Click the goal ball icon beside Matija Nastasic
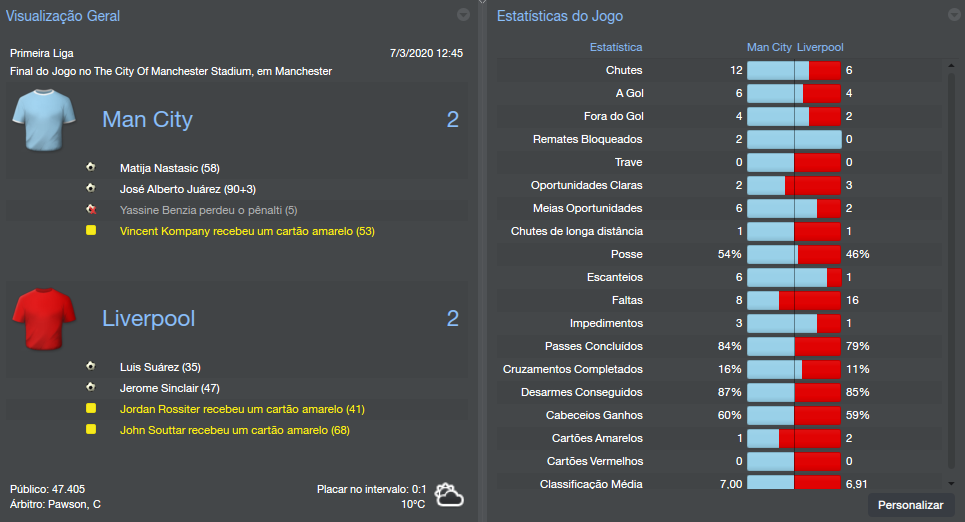Image resolution: width=965 pixels, height=522 pixels. (x=91, y=167)
